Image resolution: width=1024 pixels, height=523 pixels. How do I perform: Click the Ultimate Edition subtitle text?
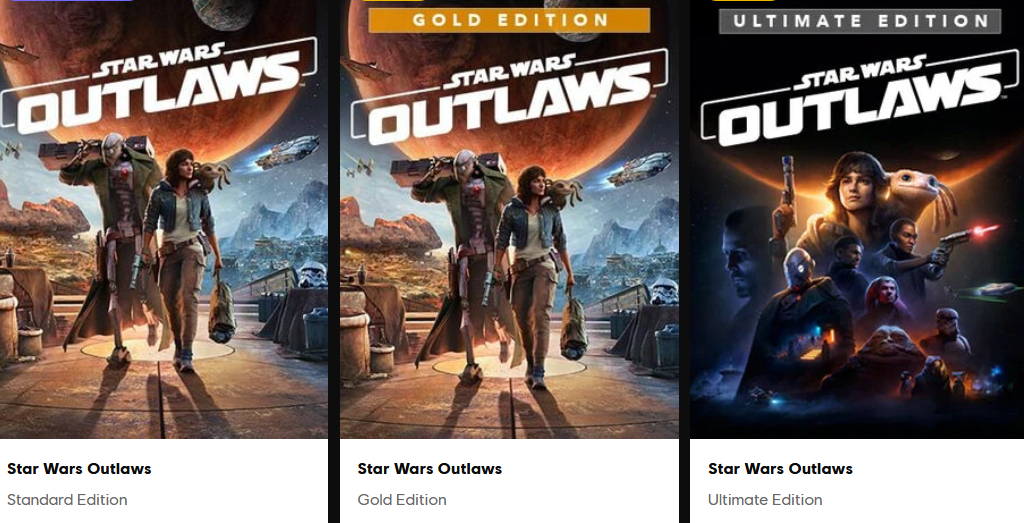tap(765, 500)
